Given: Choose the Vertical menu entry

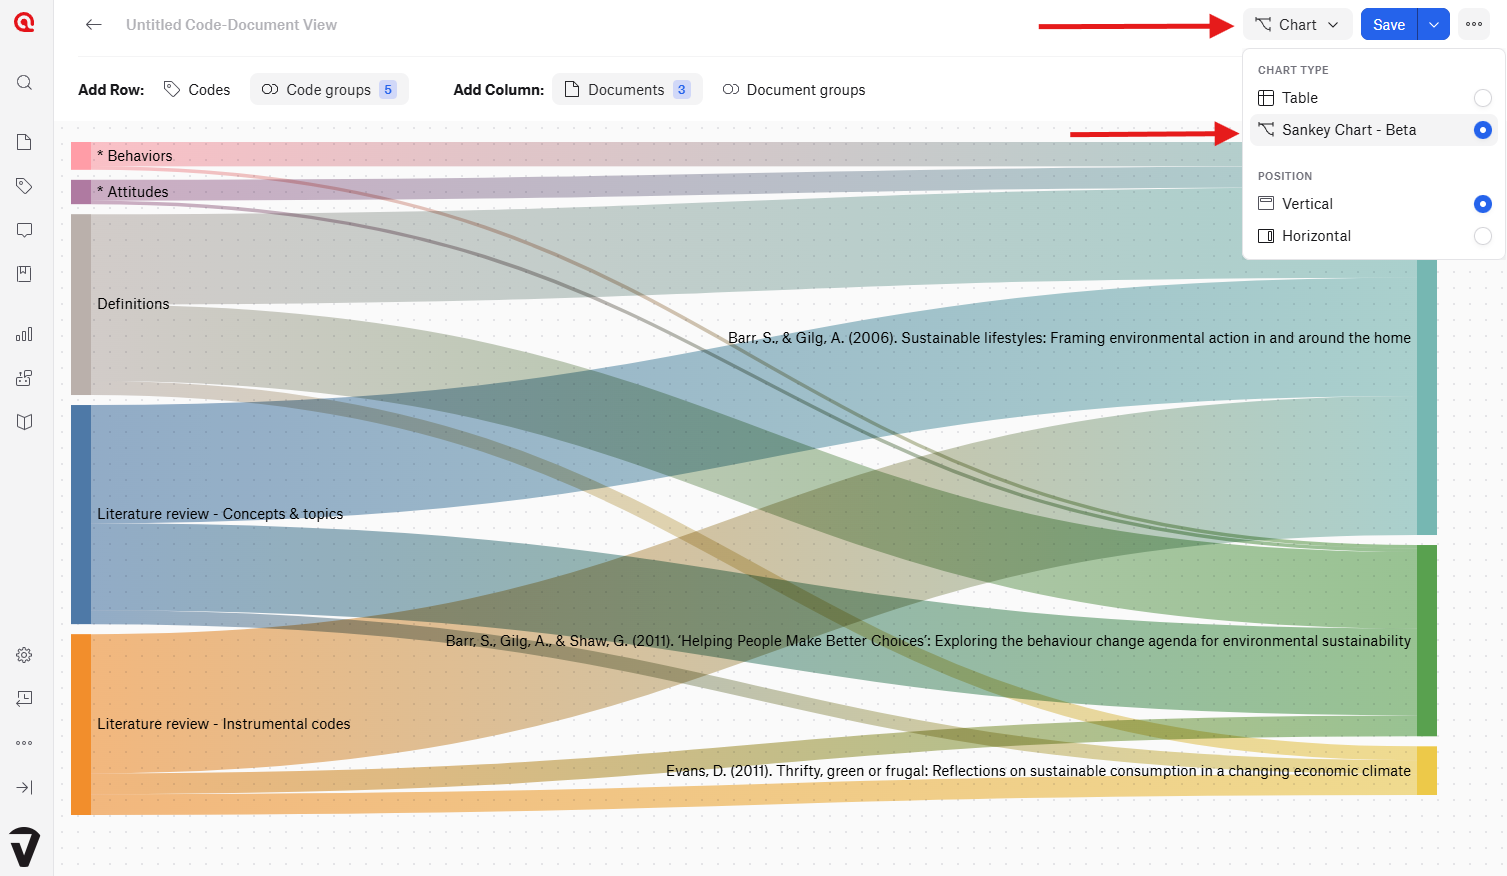Looking at the screenshot, I should click(x=1373, y=204).
